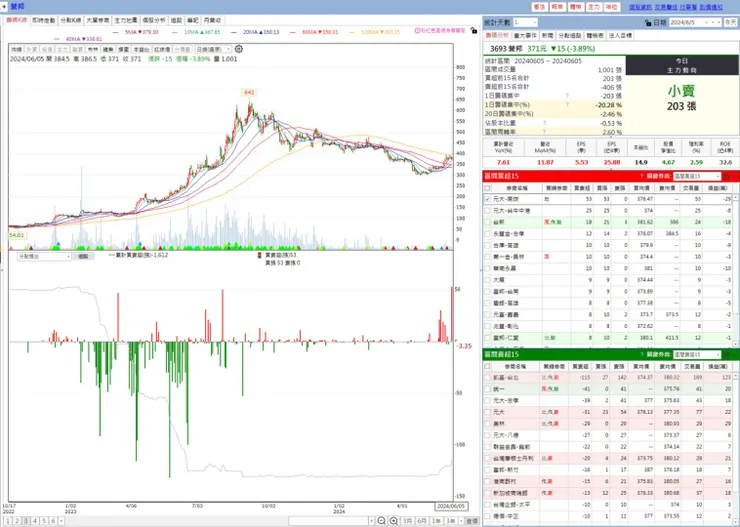
Task: Click the help icon in red 買超15 header
Action: tap(641, 176)
